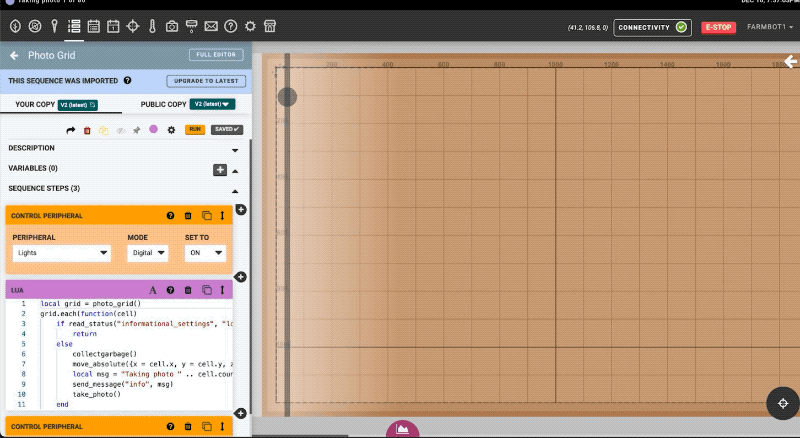Screen dimensions: 800x438
Task: Open the Photos camera icon
Action: [172, 26]
